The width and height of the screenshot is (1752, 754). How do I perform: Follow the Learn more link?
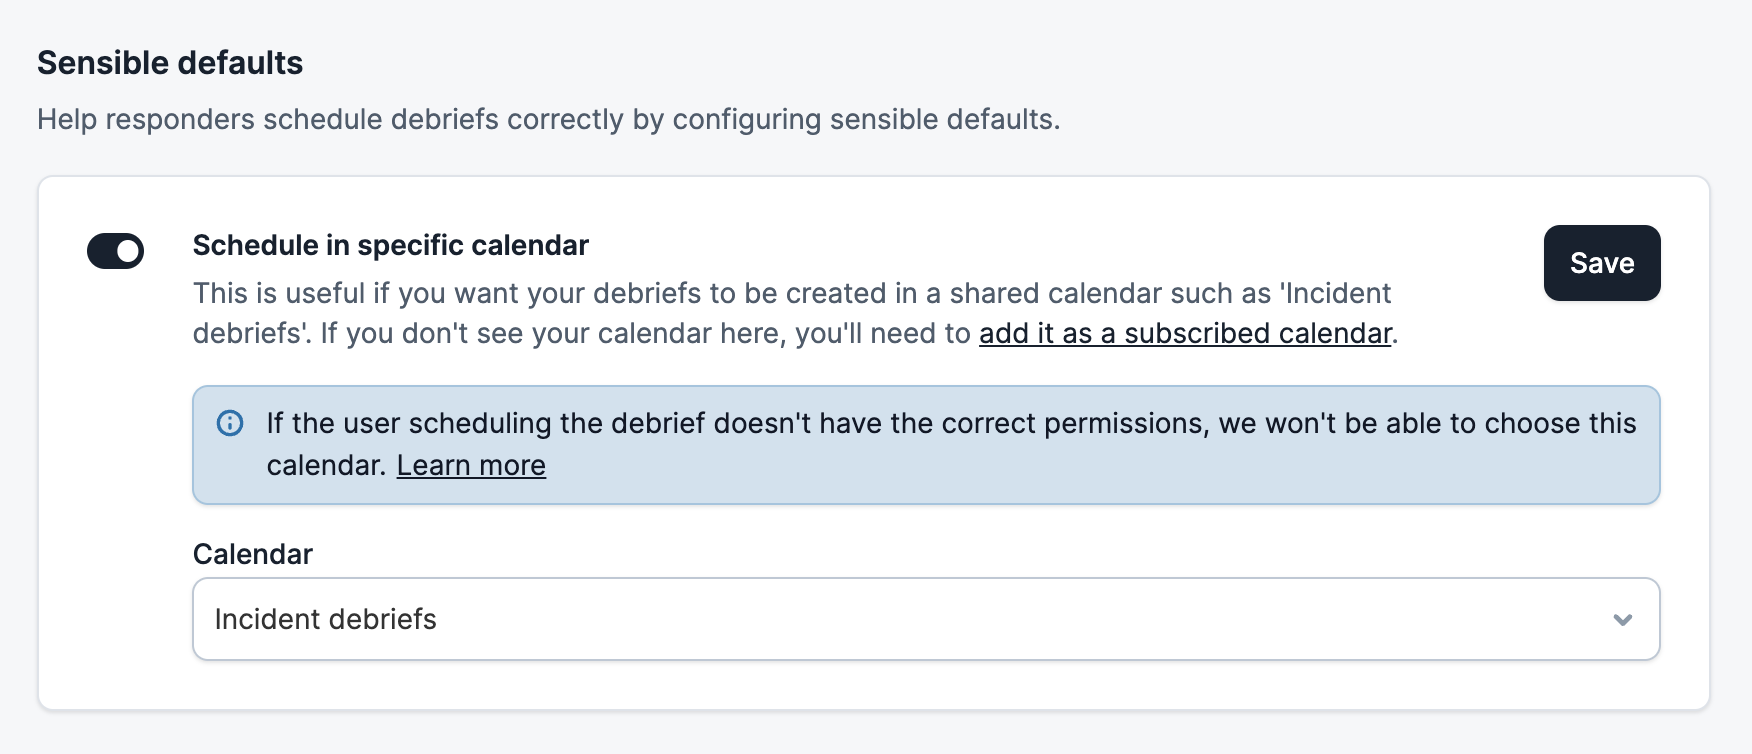(x=471, y=465)
